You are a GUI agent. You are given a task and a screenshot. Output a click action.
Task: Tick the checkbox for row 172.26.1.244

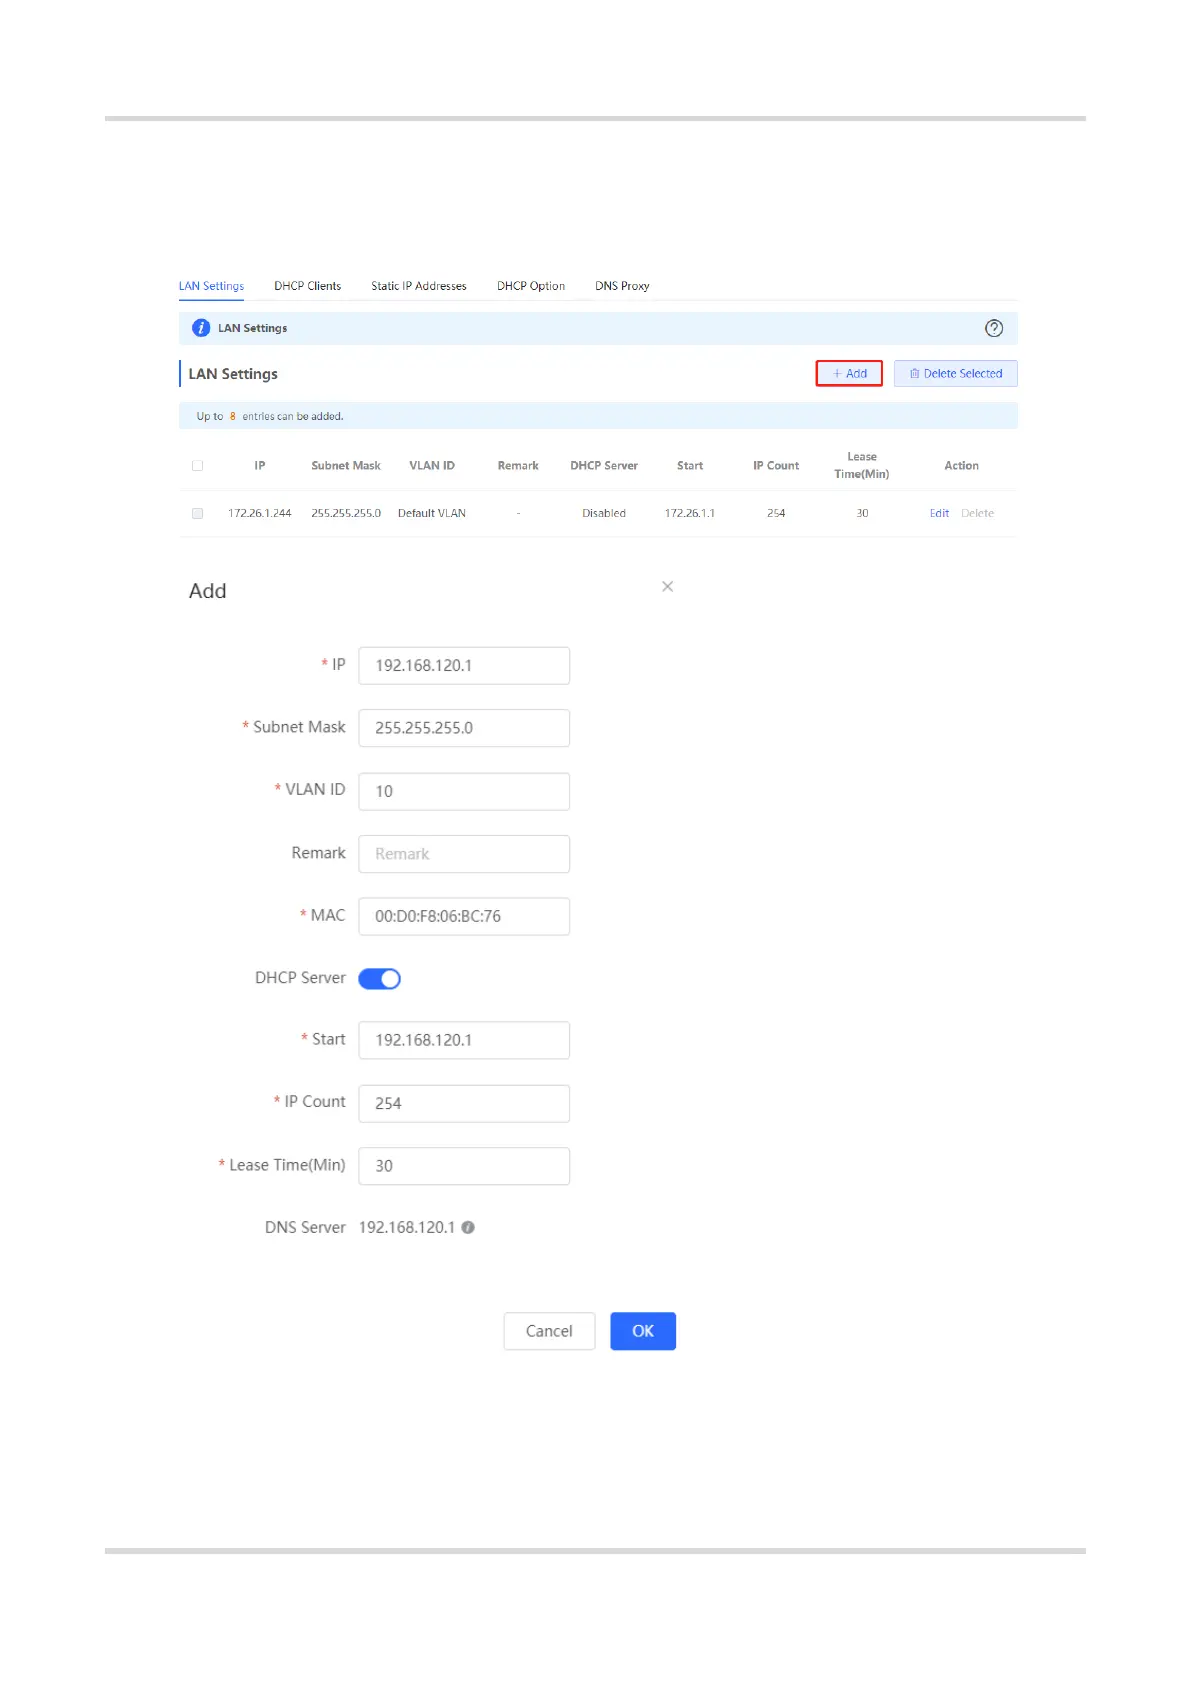[197, 513]
